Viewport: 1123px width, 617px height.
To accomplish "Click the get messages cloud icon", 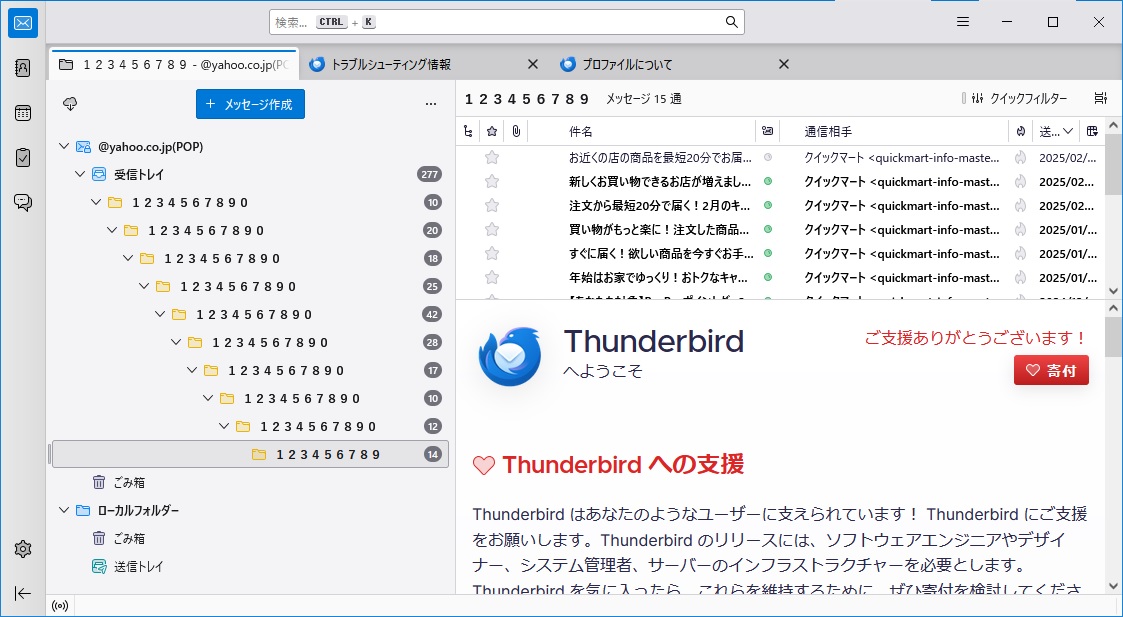I will (x=70, y=104).
